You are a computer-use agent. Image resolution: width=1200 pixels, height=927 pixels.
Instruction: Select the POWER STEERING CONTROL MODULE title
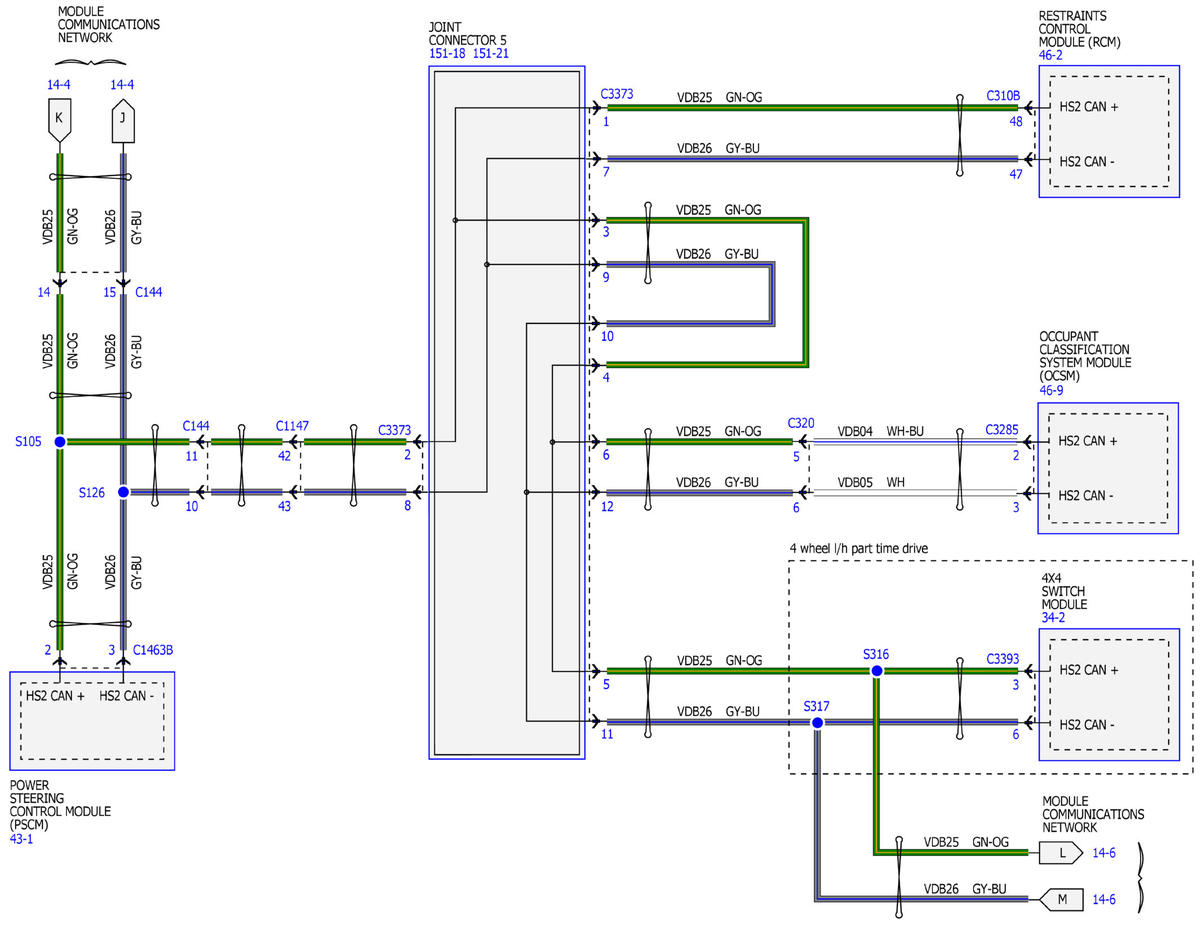tap(60, 804)
